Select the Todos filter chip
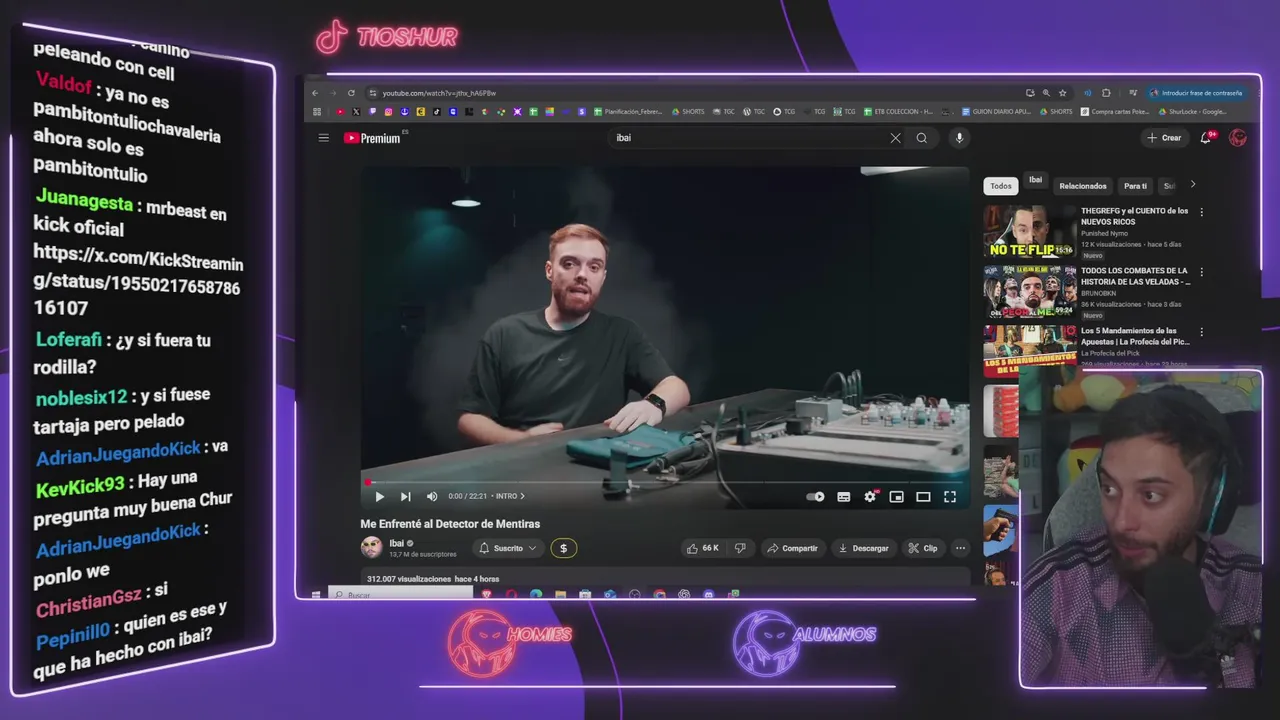 pyautogui.click(x=1001, y=186)
